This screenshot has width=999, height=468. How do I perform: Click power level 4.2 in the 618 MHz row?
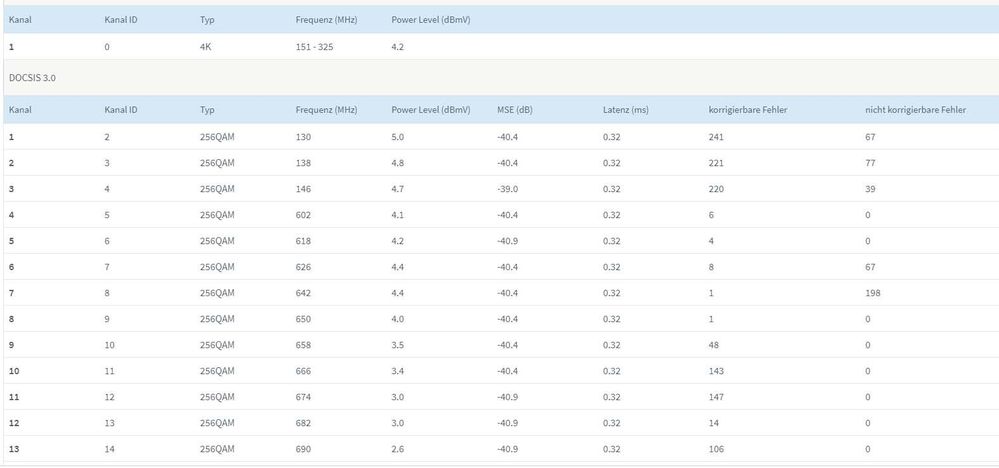(x=398, y=241)
